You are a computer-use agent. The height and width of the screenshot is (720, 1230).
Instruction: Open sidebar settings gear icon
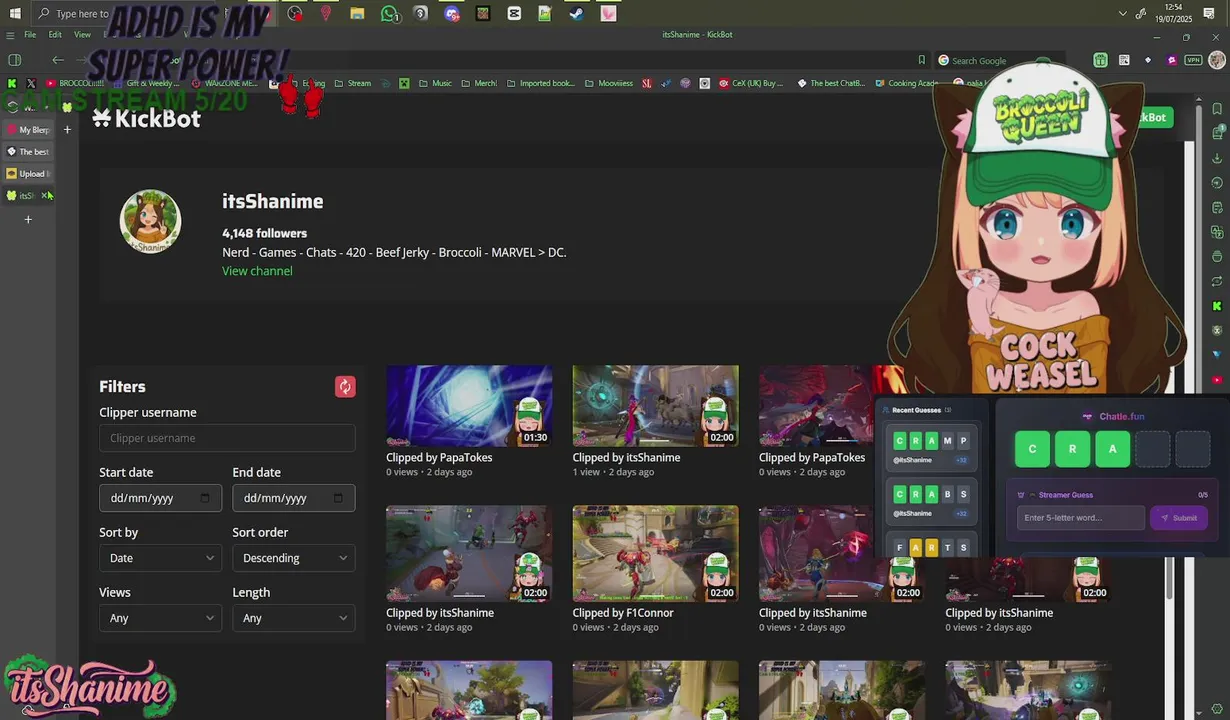tap(1217, 710)
